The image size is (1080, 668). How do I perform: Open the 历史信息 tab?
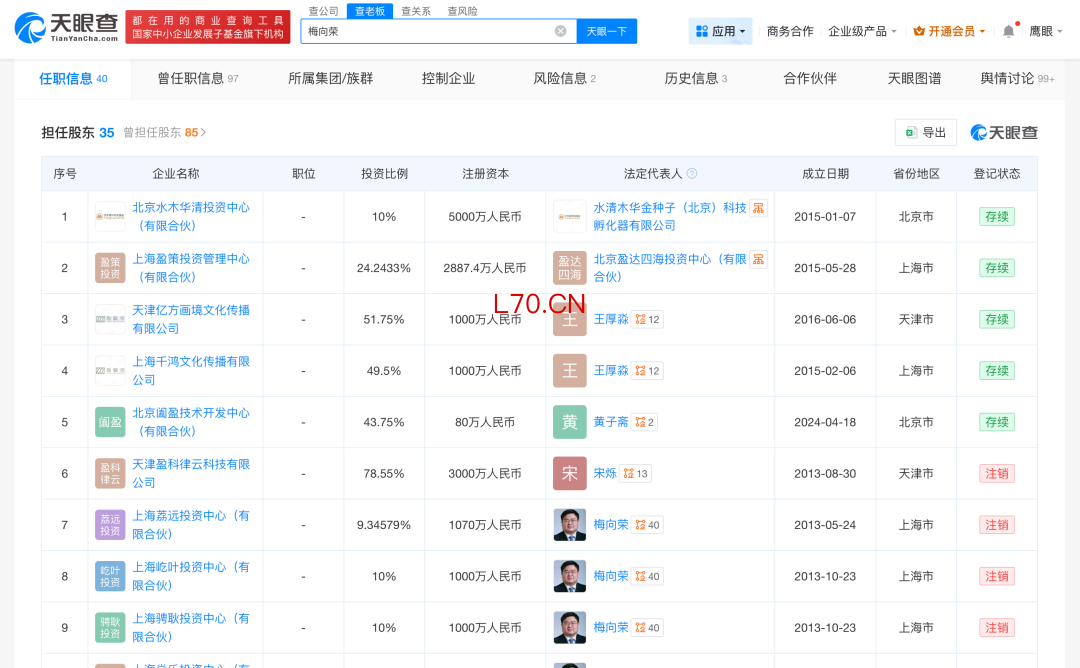pyautogui.click(x=696, y=79)
